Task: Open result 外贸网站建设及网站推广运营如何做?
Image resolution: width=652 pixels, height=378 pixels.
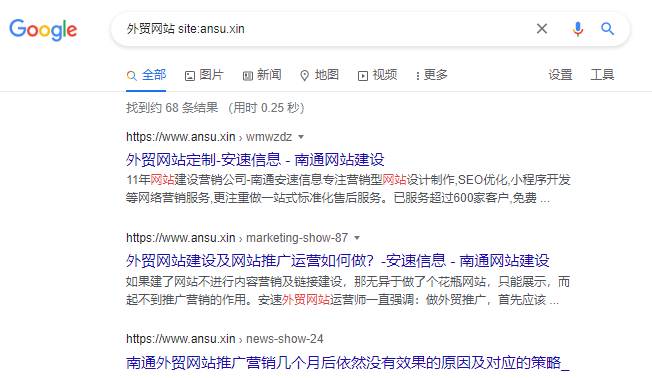Action: pos(338,261)
